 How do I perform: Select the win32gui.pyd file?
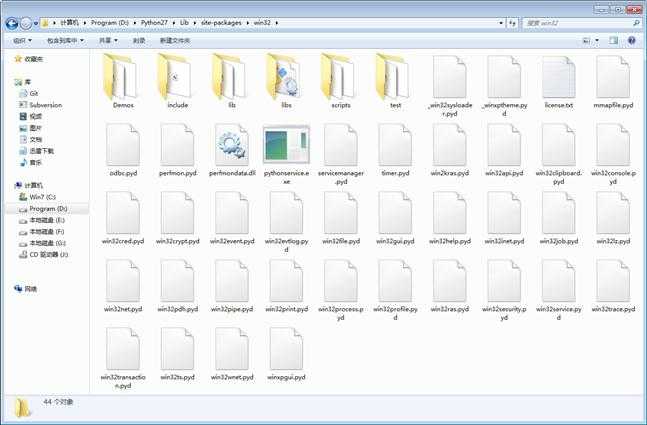[x=395, y=218]
